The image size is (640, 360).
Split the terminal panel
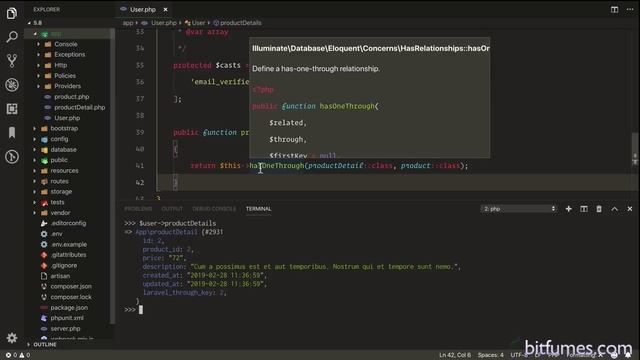tap(584, 209)
